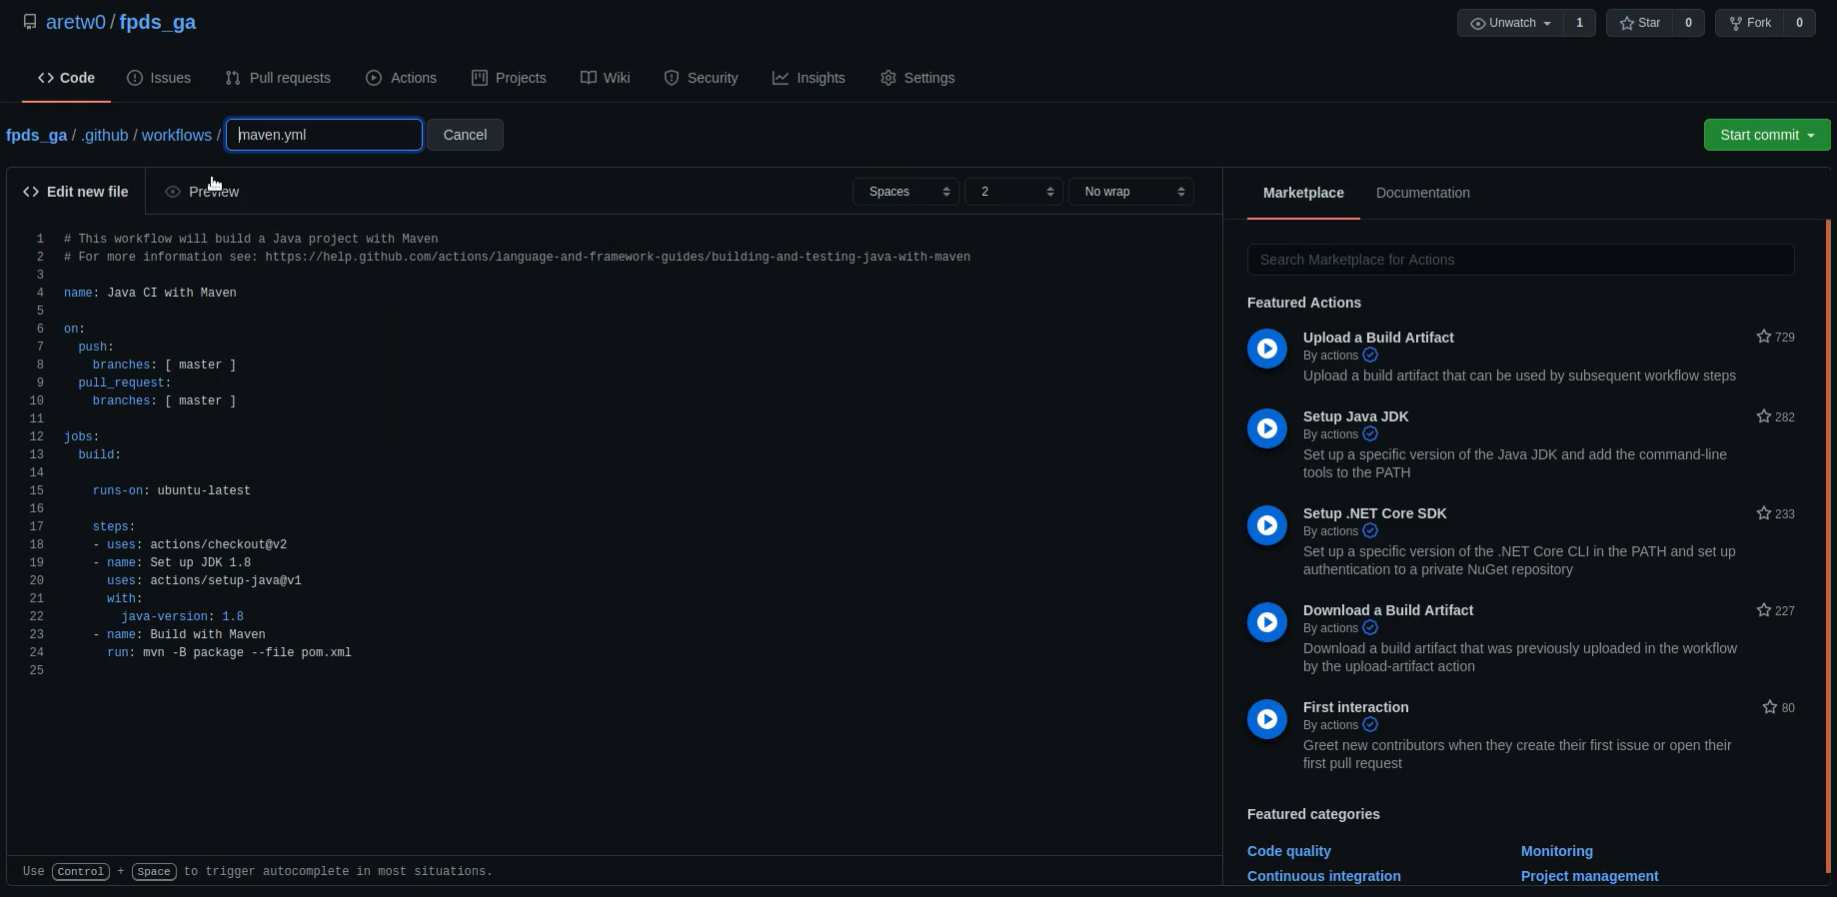Open the Pull requests tab
1837x897 pixels.
click(x=278, y=78)
